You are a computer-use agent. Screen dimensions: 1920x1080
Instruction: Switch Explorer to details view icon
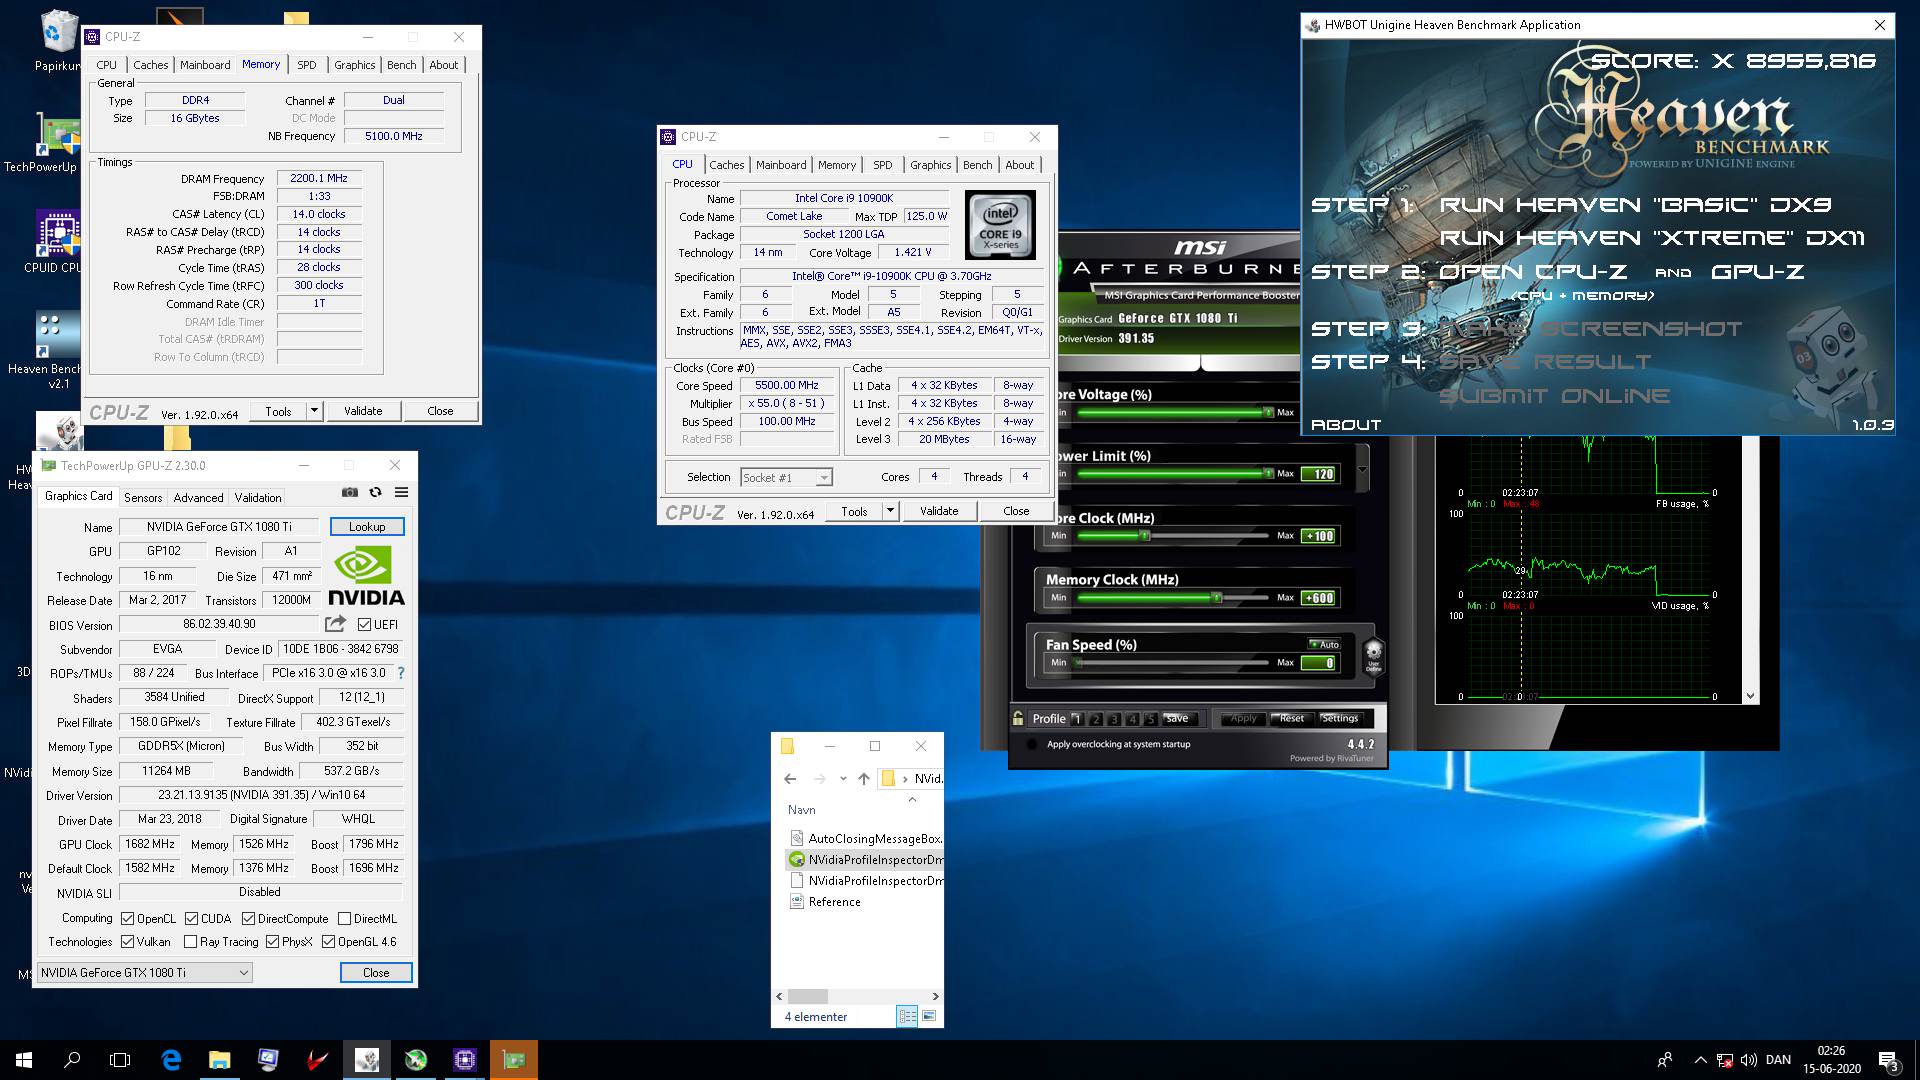(907, 1016)
